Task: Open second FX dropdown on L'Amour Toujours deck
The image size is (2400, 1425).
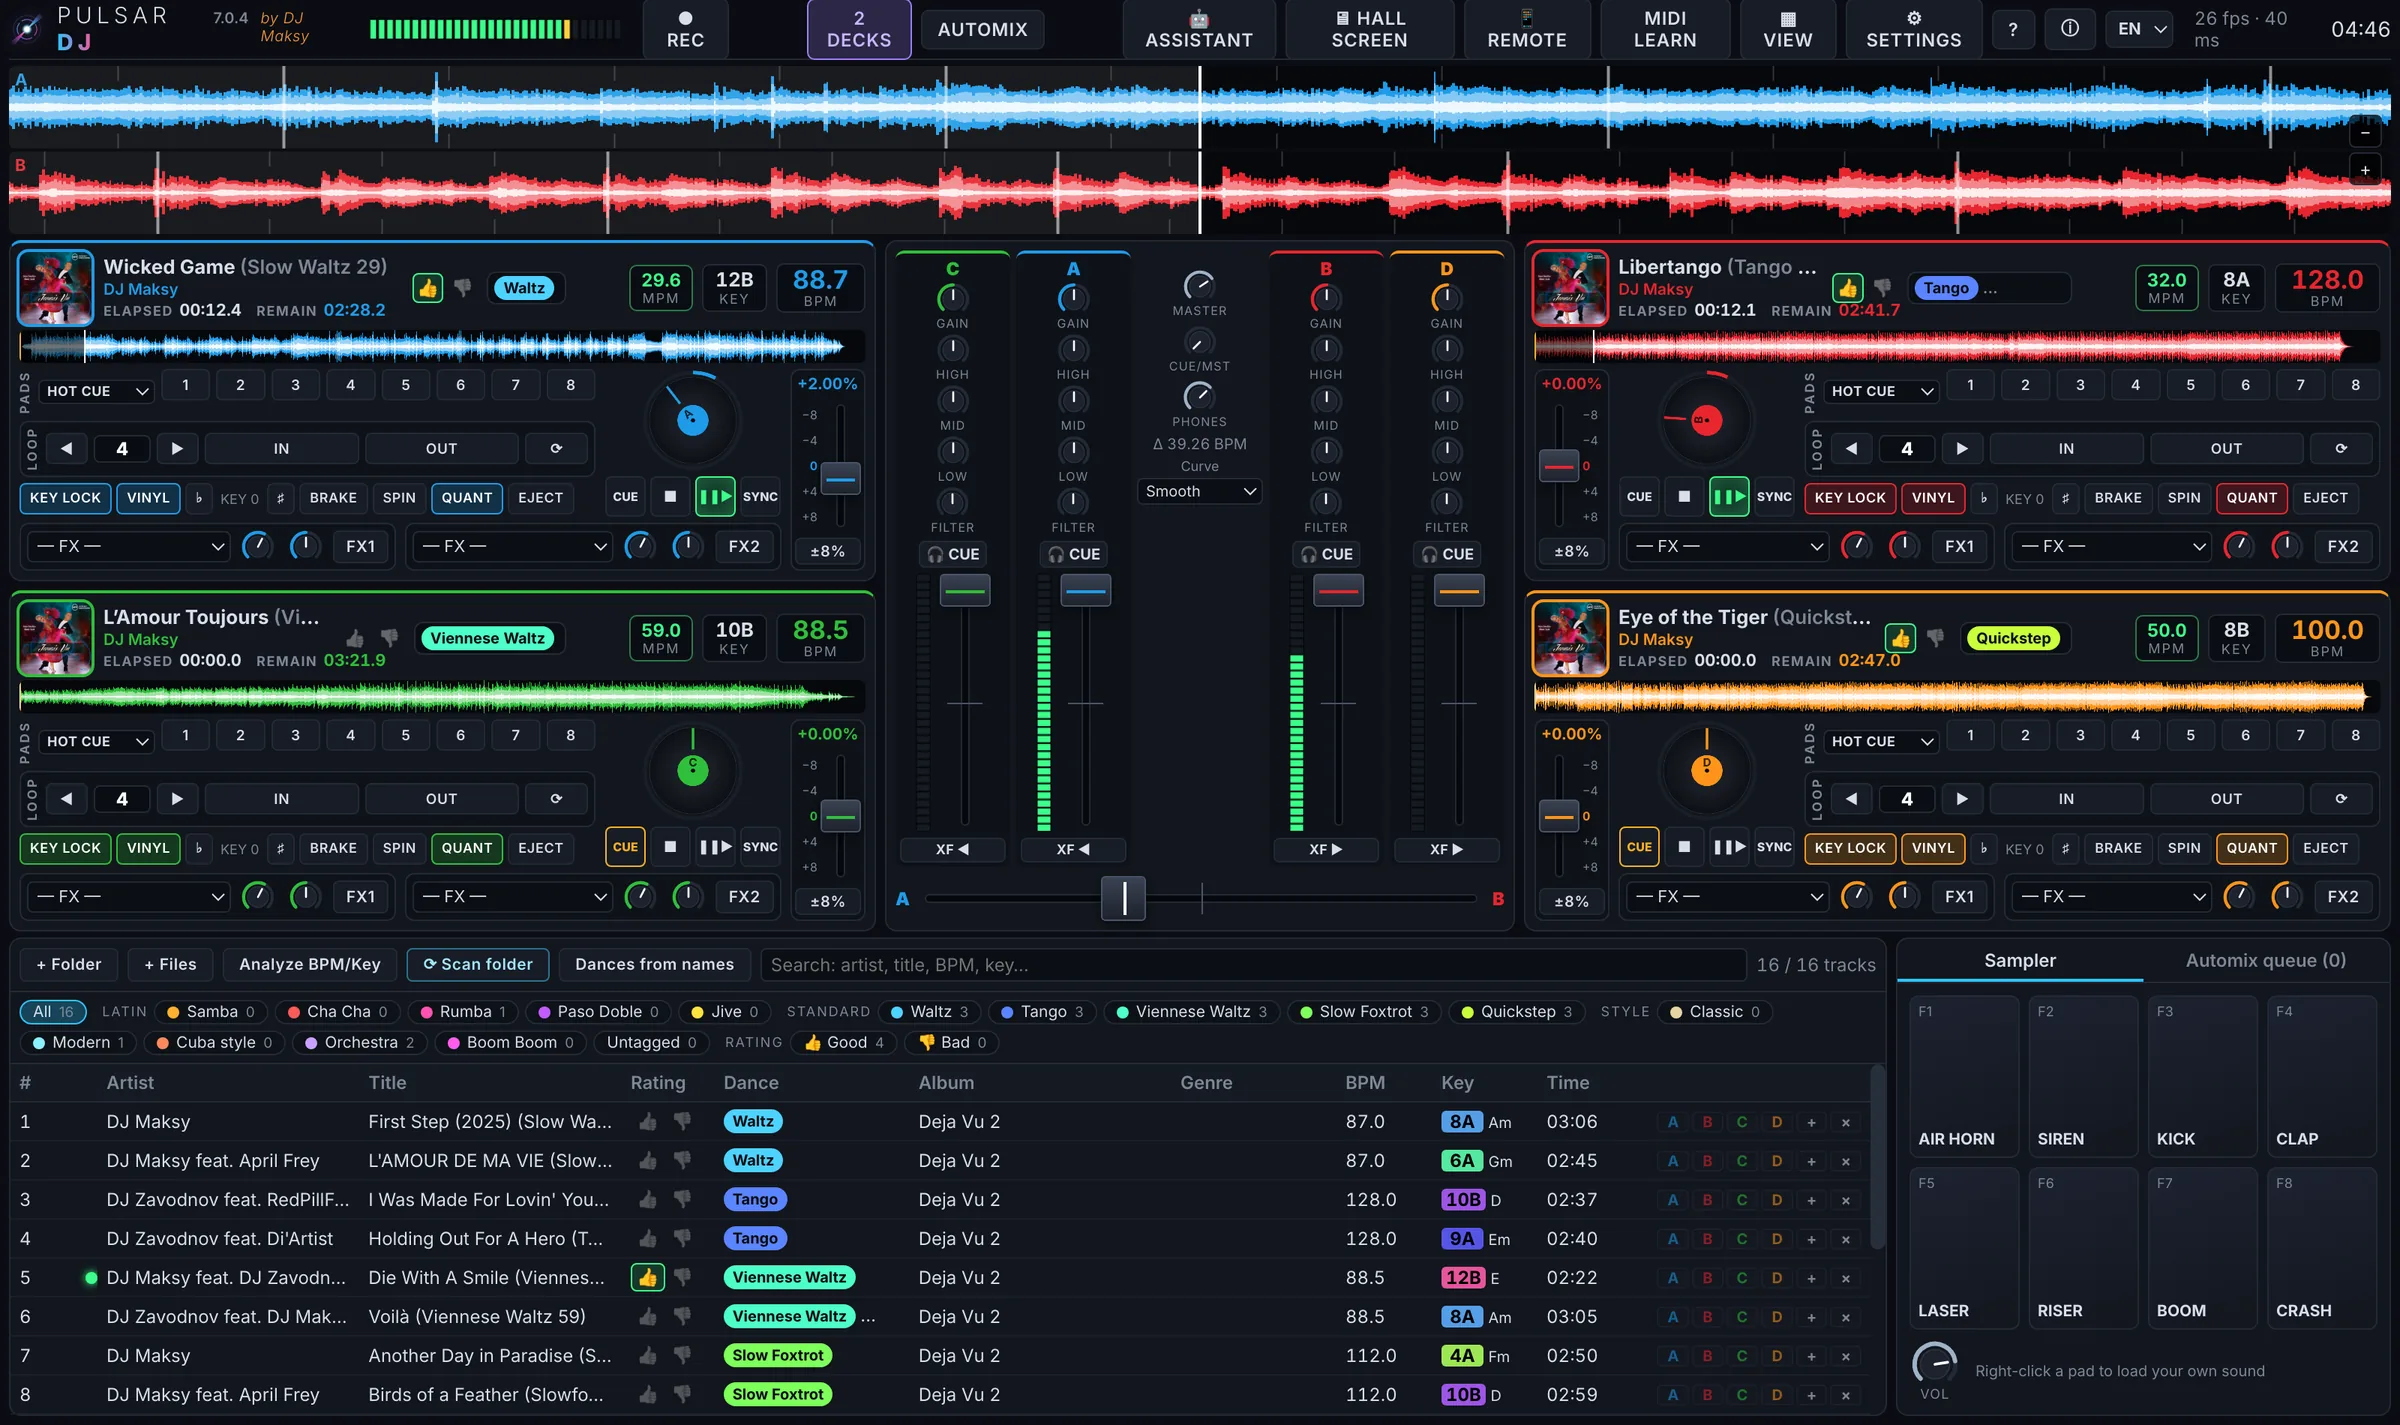Action: point(514,897)
